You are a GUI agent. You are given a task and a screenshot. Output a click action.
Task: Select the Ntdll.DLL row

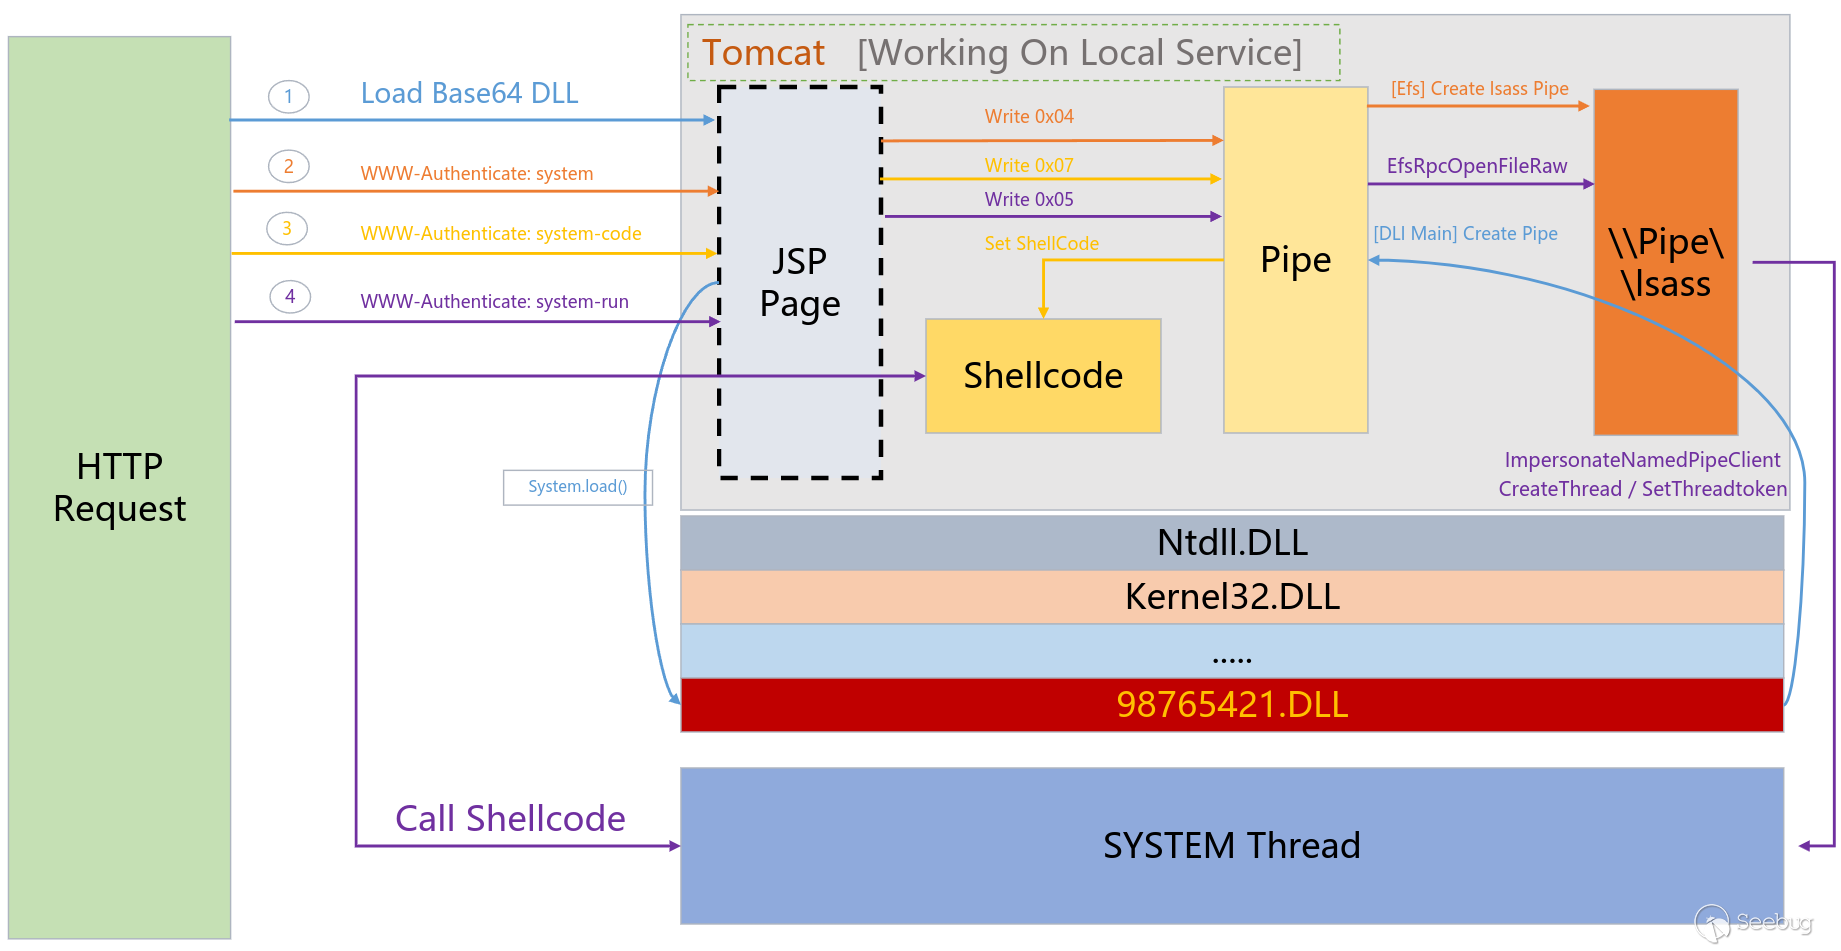[x=1232, y=542]
